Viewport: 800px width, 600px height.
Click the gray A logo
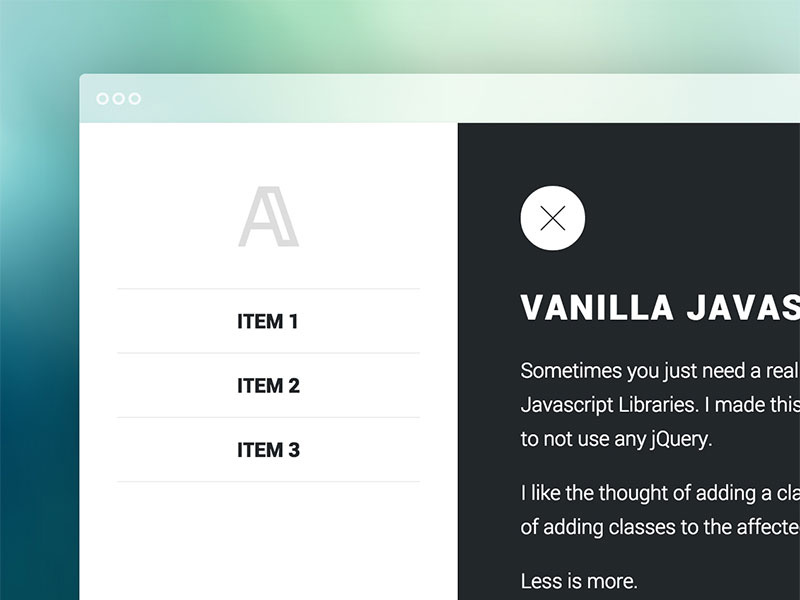[268, 218]
